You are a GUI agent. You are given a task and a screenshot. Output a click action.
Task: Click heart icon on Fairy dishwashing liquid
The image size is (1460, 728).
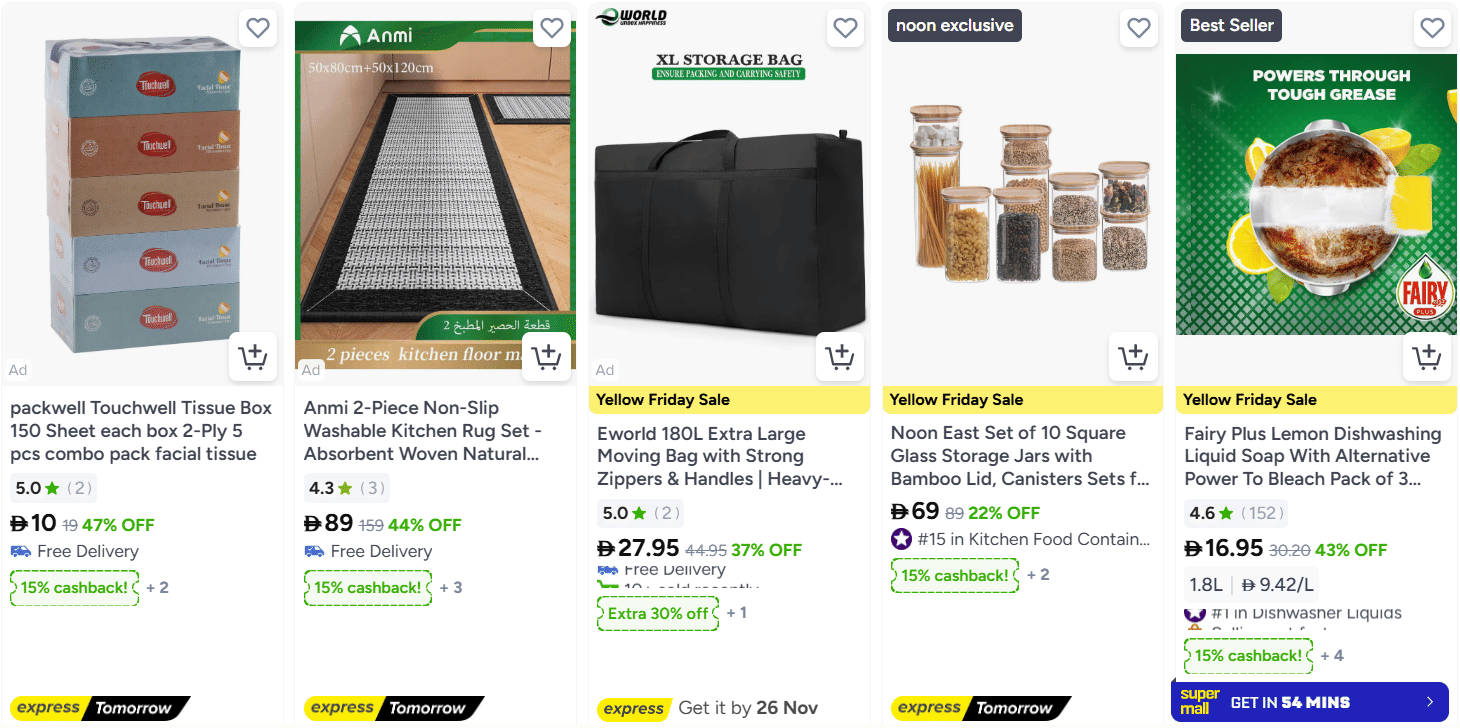(1432, 28)
